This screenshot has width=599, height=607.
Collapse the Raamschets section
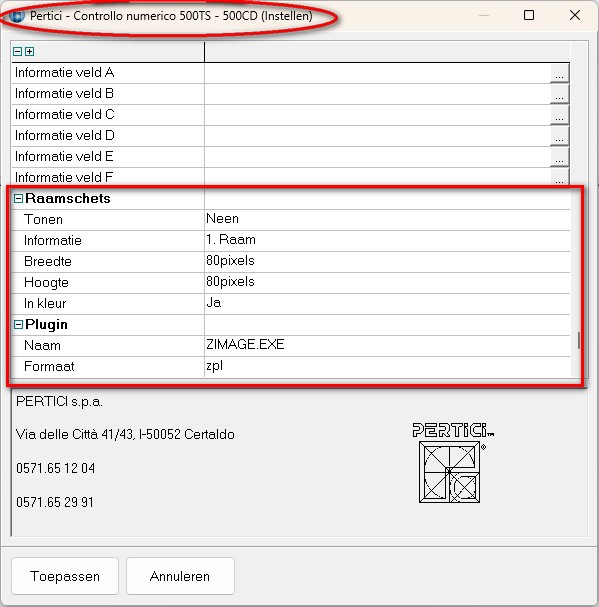18,199
